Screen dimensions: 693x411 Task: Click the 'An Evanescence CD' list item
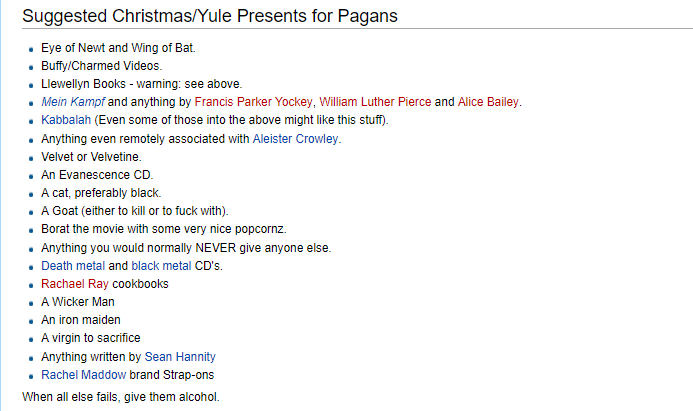[x=97, y=175]
